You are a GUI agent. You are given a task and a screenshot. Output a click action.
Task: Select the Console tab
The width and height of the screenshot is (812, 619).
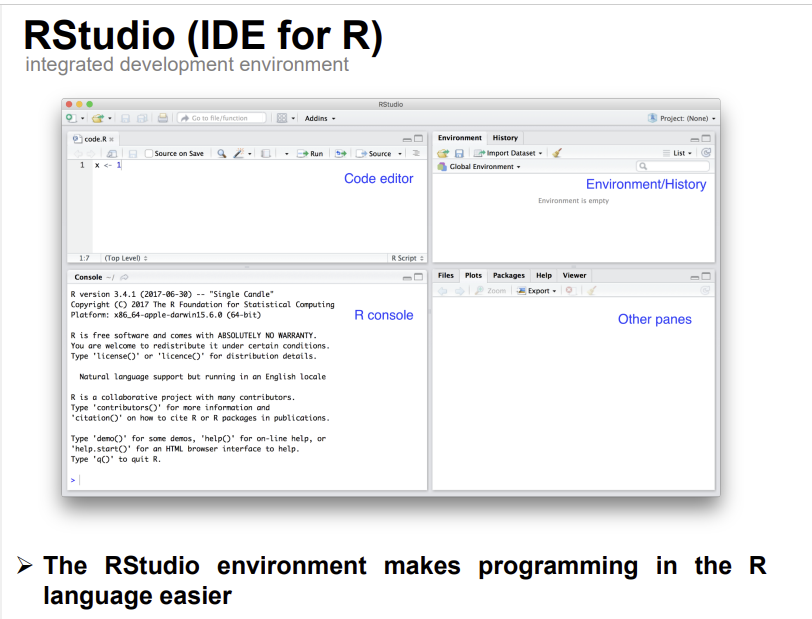click(88, 277)
